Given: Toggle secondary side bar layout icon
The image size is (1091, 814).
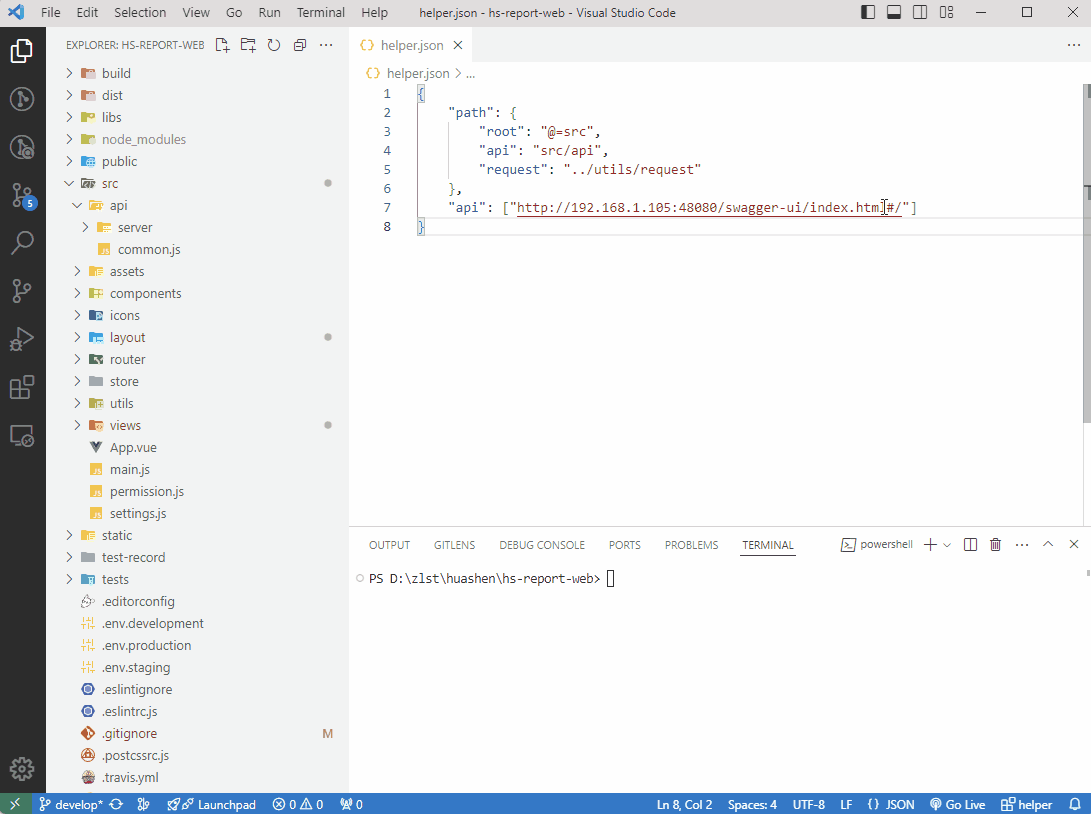Looking at the screenshot, I should click(920, 13).
